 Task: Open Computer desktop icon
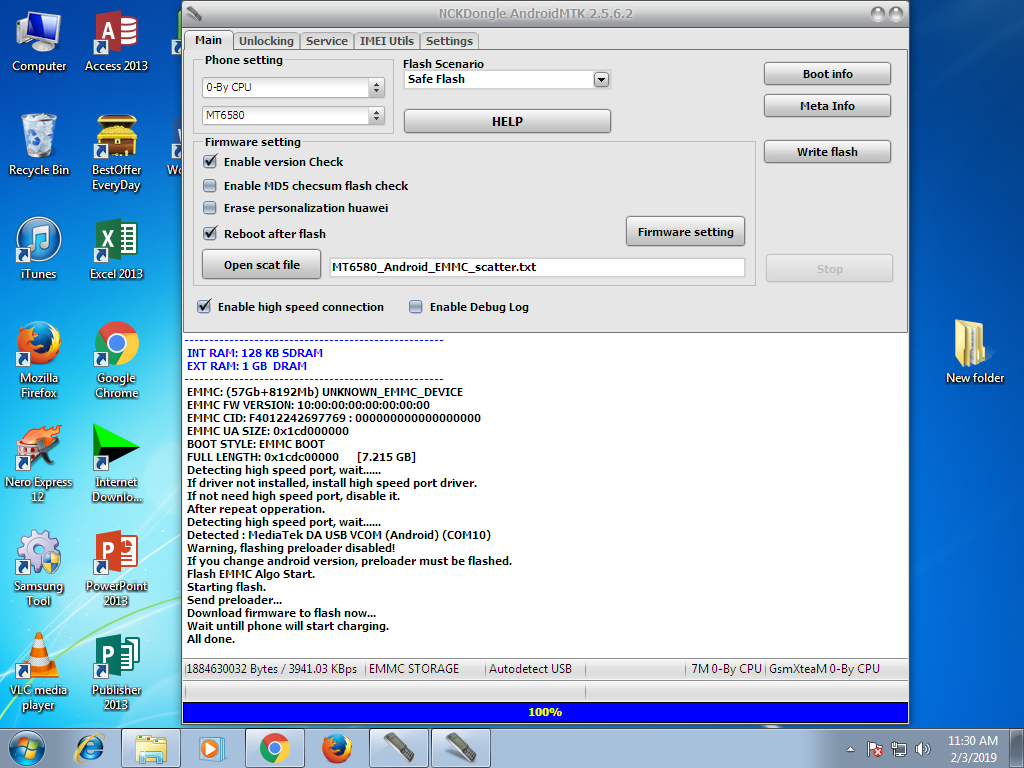[x=39, y=42]
